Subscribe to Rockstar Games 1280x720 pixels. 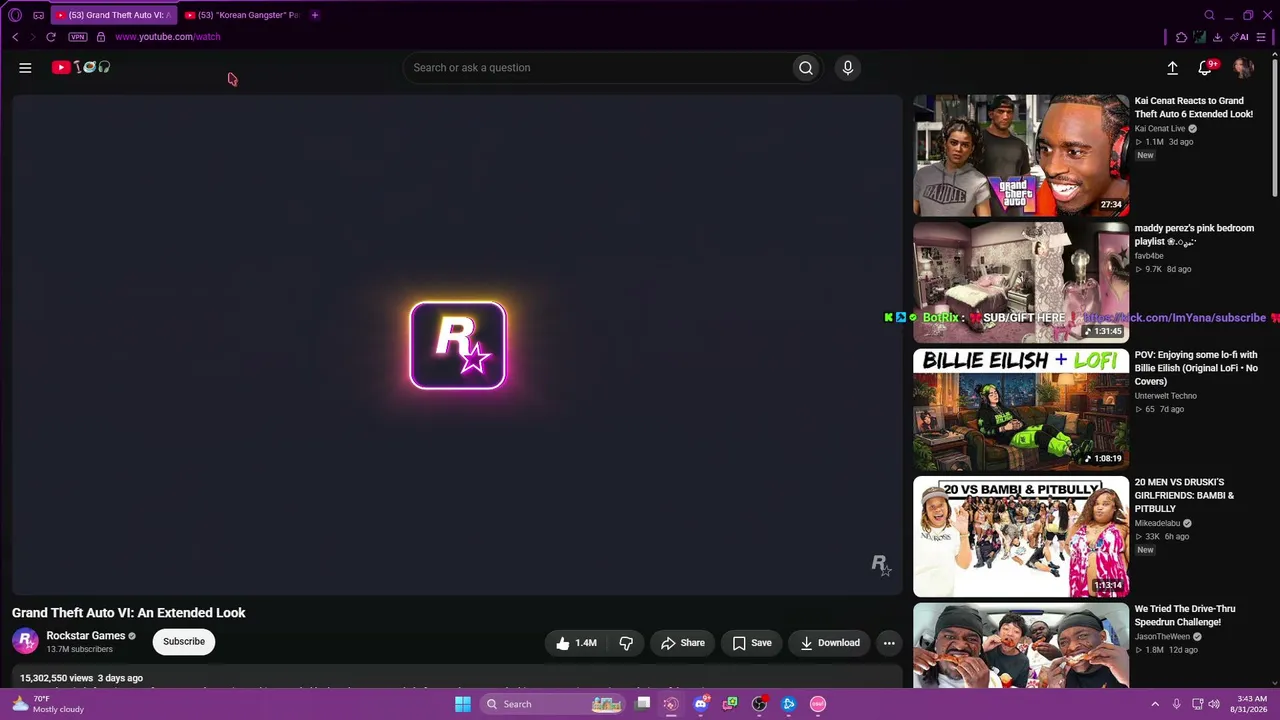point(184,642)
